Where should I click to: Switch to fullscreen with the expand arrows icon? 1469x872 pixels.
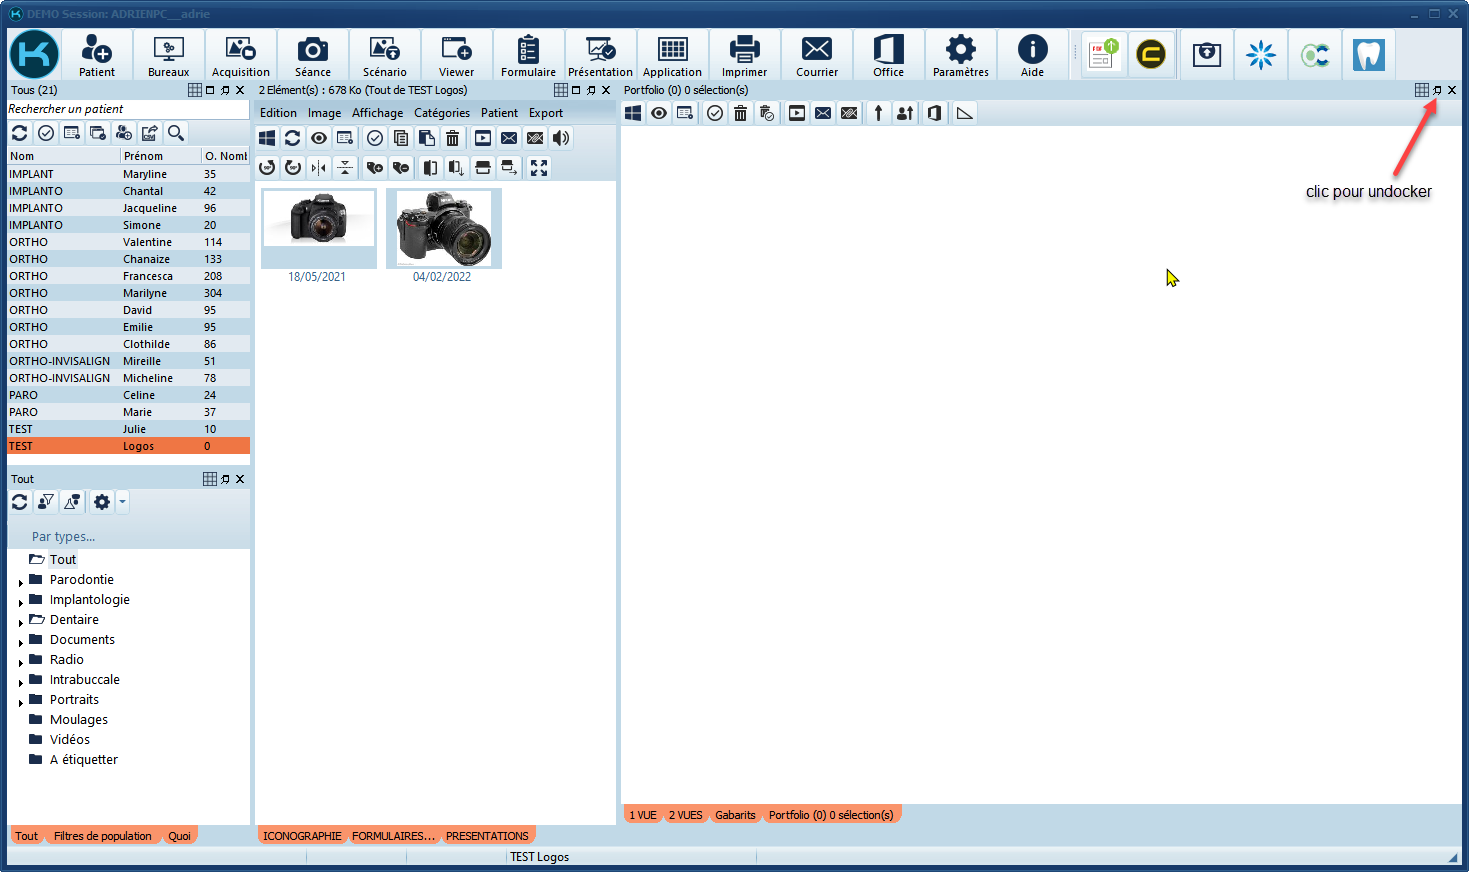[x=538, y=167]
